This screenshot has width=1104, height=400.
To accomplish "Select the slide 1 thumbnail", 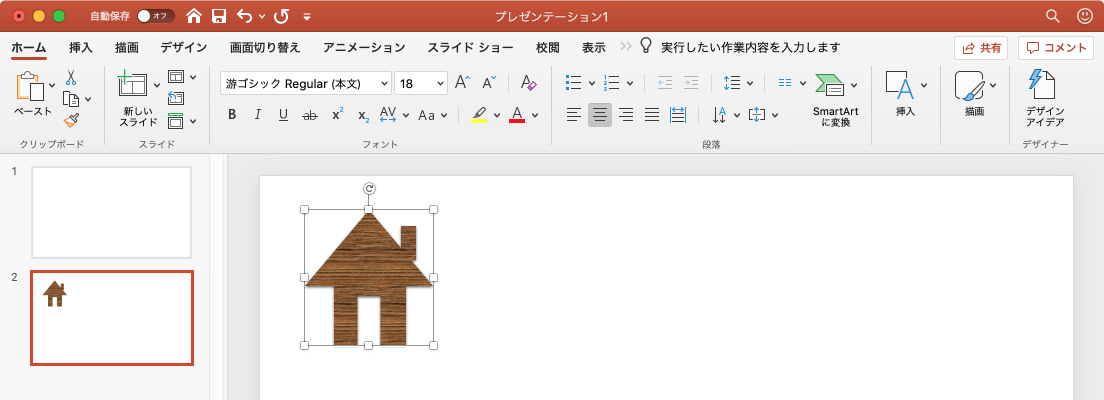I will 111,212.
